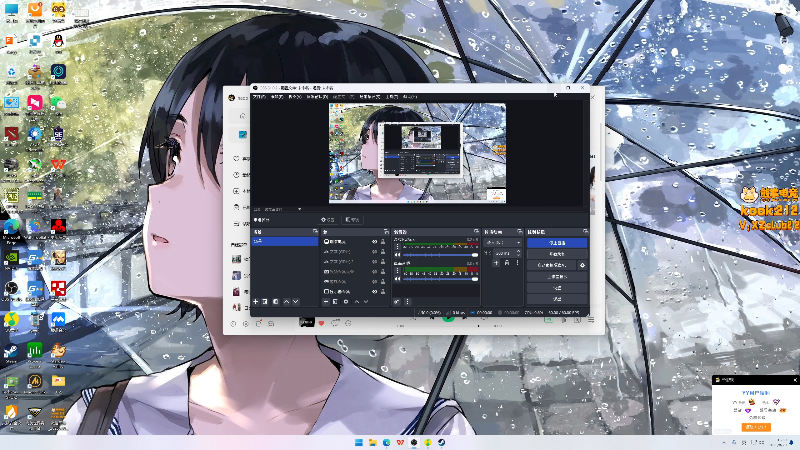Add a configurable transition with the plus icon
This screenshot has height=450, width=800.
click(496, 263)
